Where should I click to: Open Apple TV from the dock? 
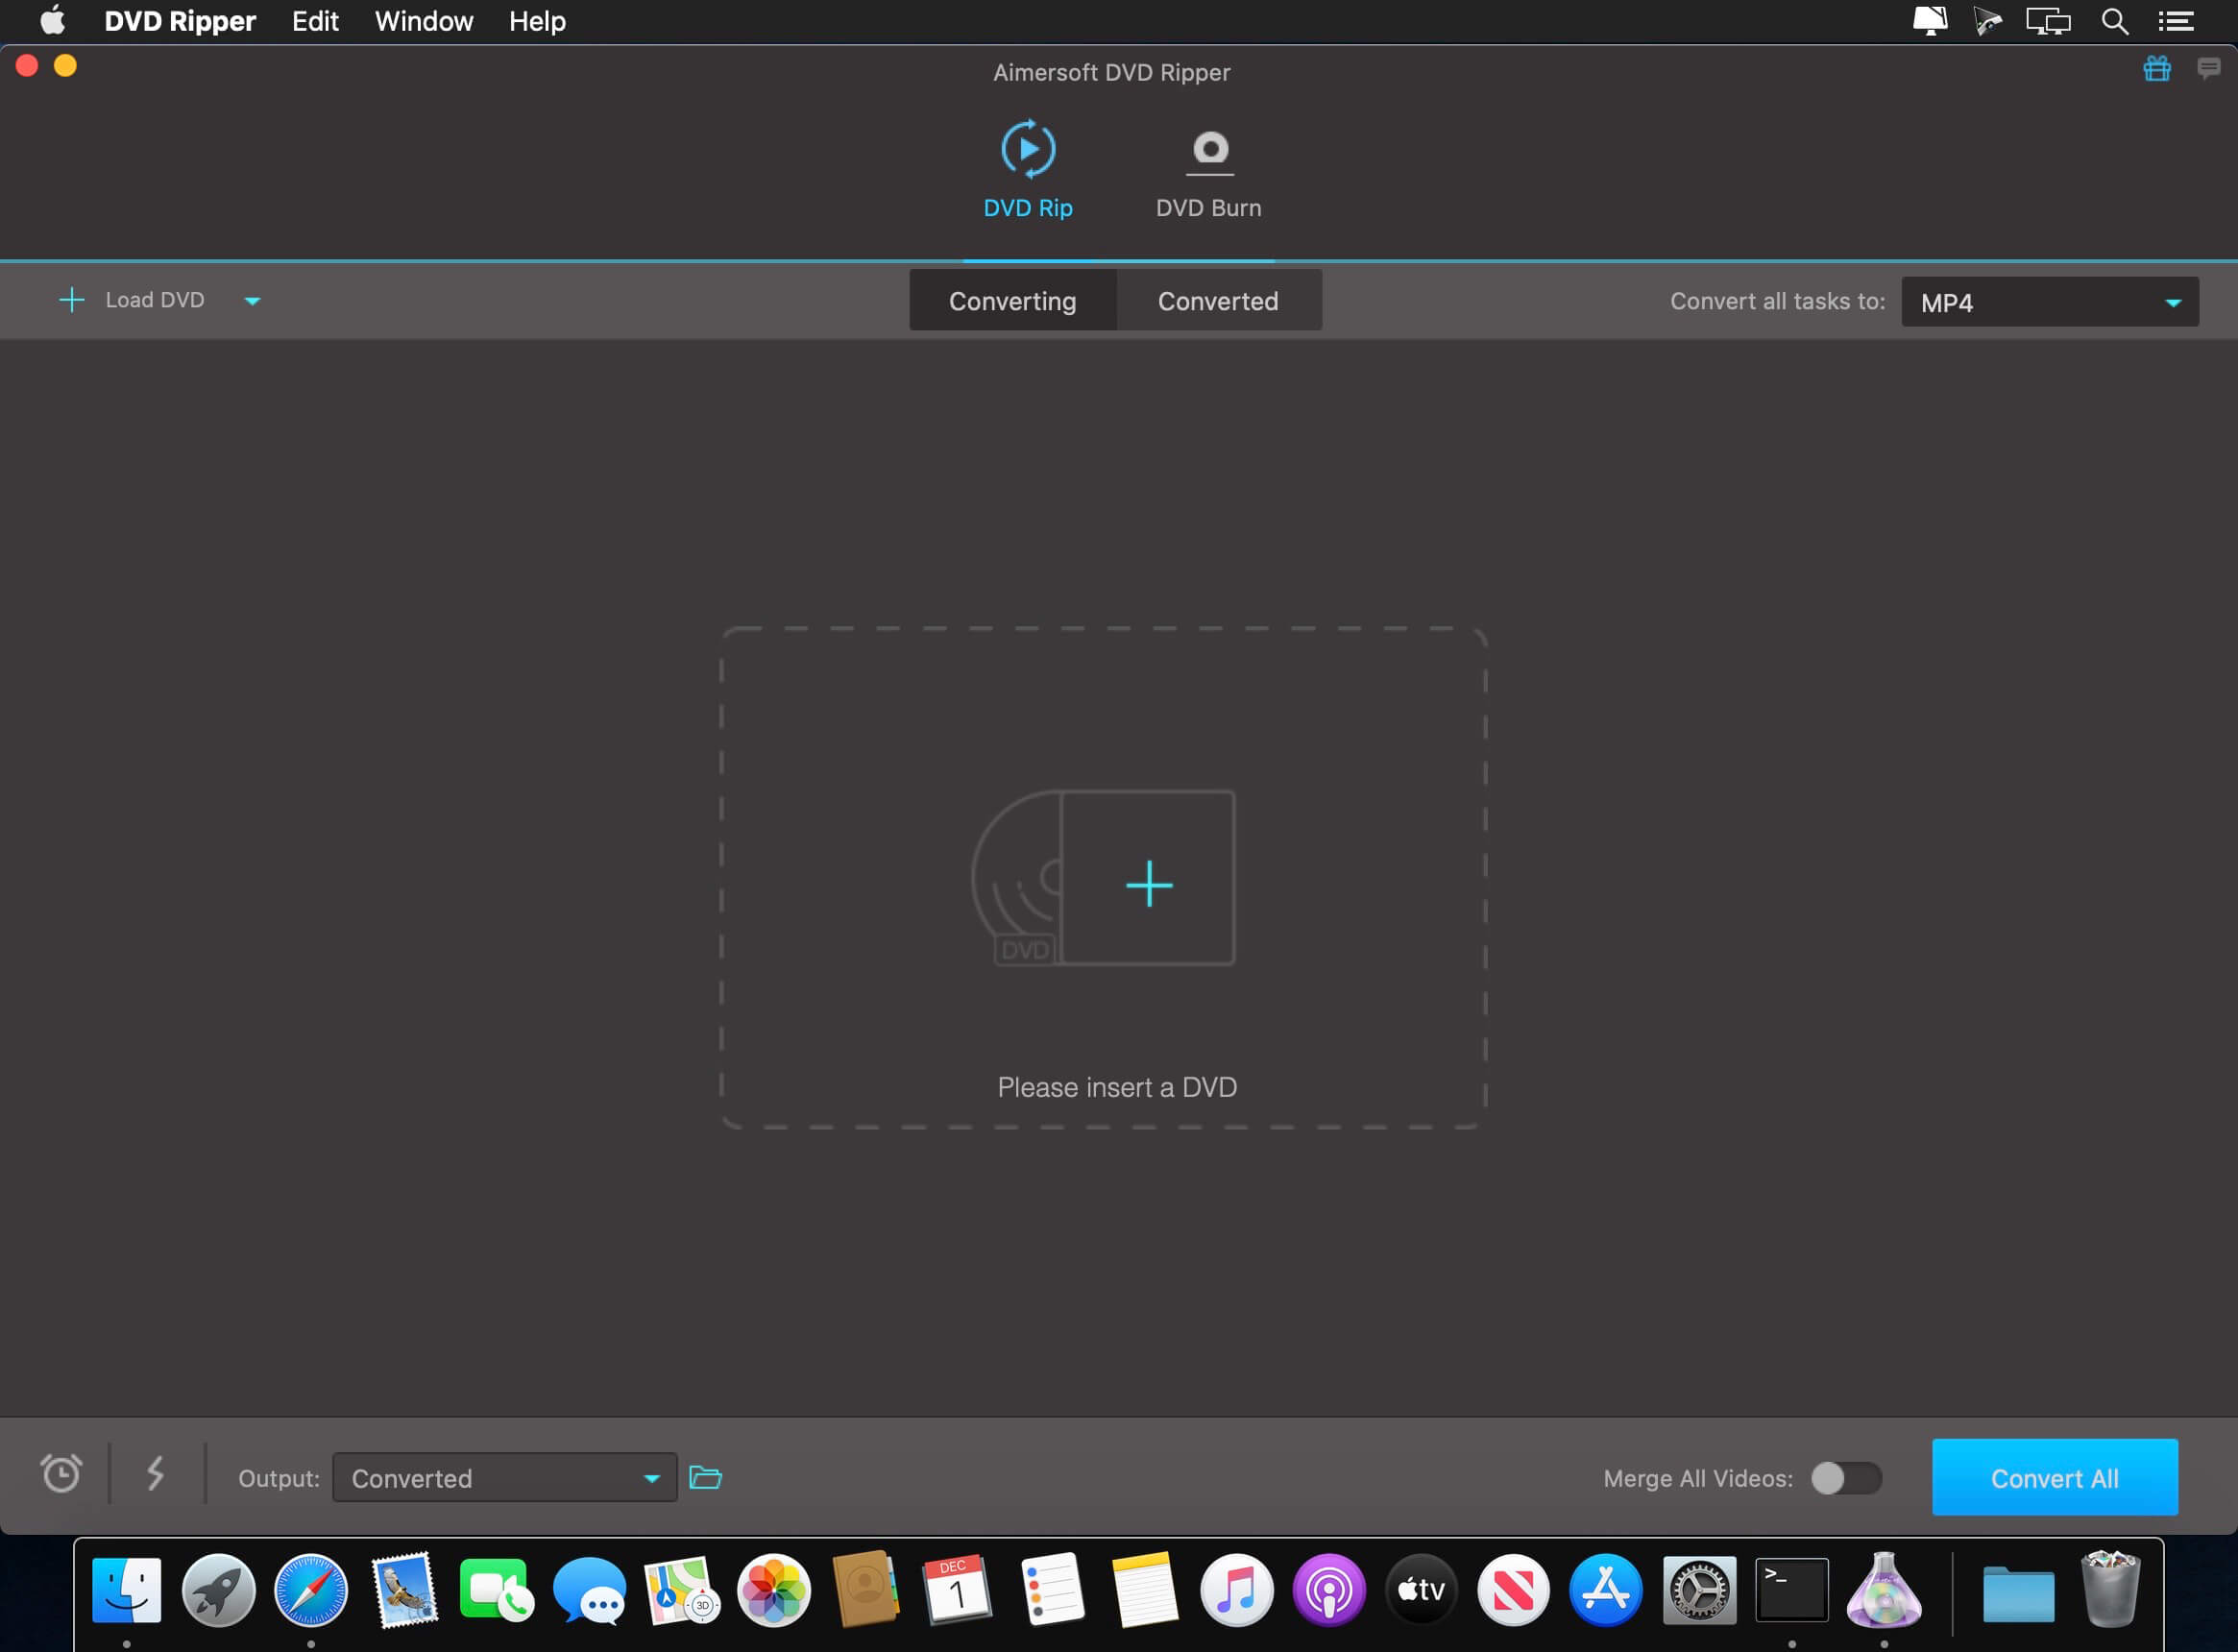click(1421, 1590)
